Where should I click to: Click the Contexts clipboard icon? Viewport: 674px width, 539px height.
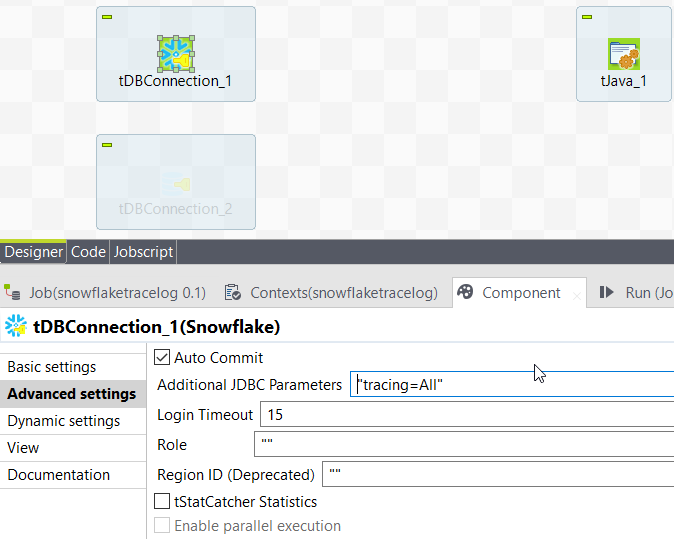point(233,292)
